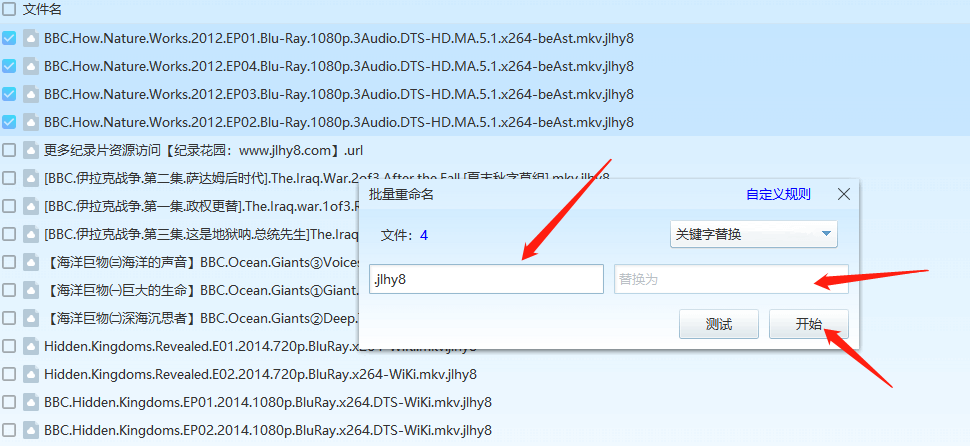The width and height of the screenshot is (970, 446).
Task: Click the keyword field containing .jlhy8
Action: tap(486, 280)
